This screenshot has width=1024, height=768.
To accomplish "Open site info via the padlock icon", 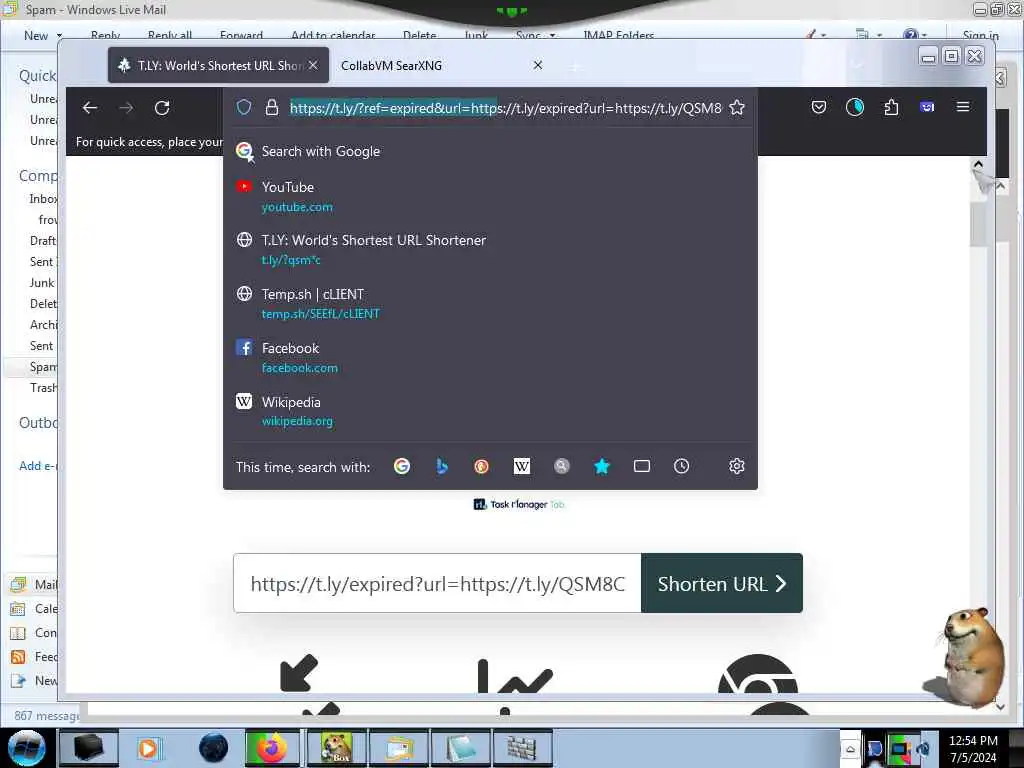I will [x=272, y=108].
